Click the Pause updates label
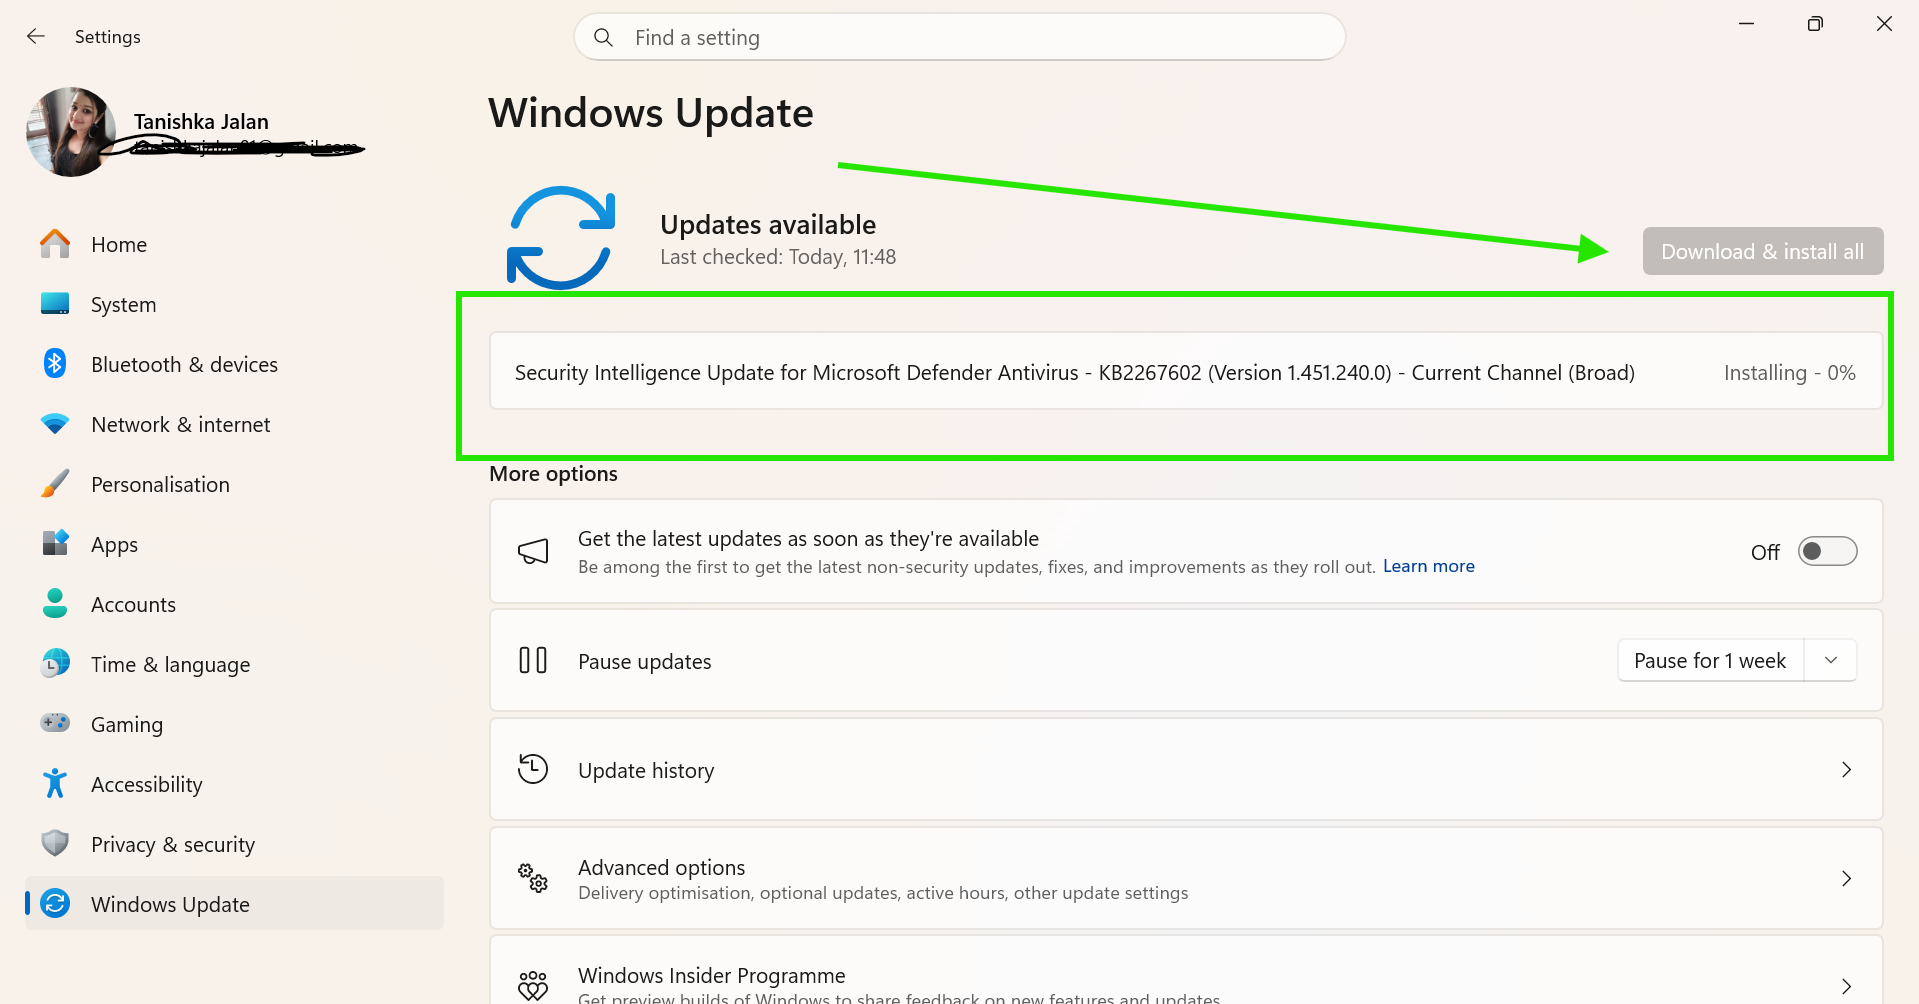This screenshot has width=1919, height=1004. [x=645, y=662]
